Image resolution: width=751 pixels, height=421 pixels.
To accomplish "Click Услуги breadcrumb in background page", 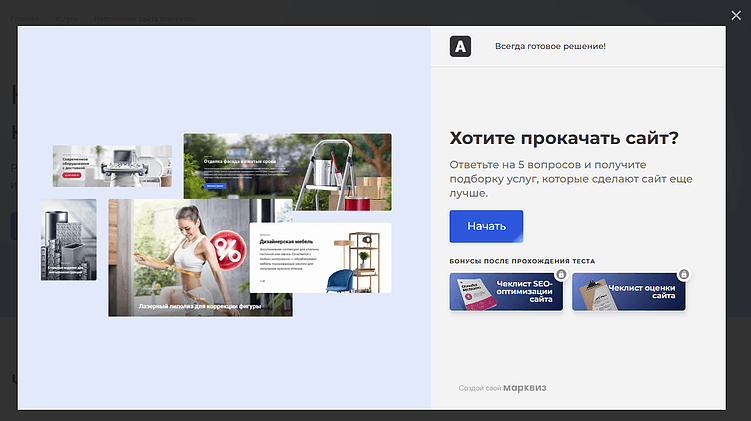I will [x=67, y=19].
